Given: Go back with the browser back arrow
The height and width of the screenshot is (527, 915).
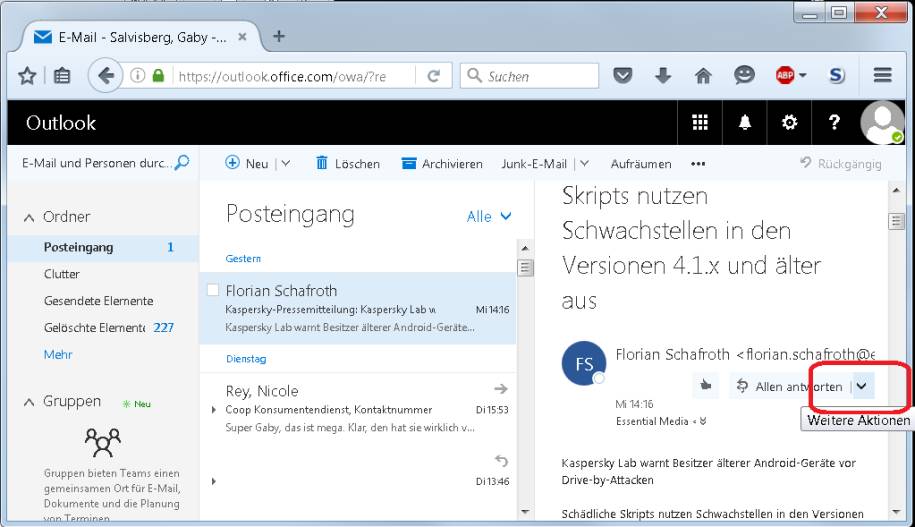Looking at the screenshot, I should (106, 76).
